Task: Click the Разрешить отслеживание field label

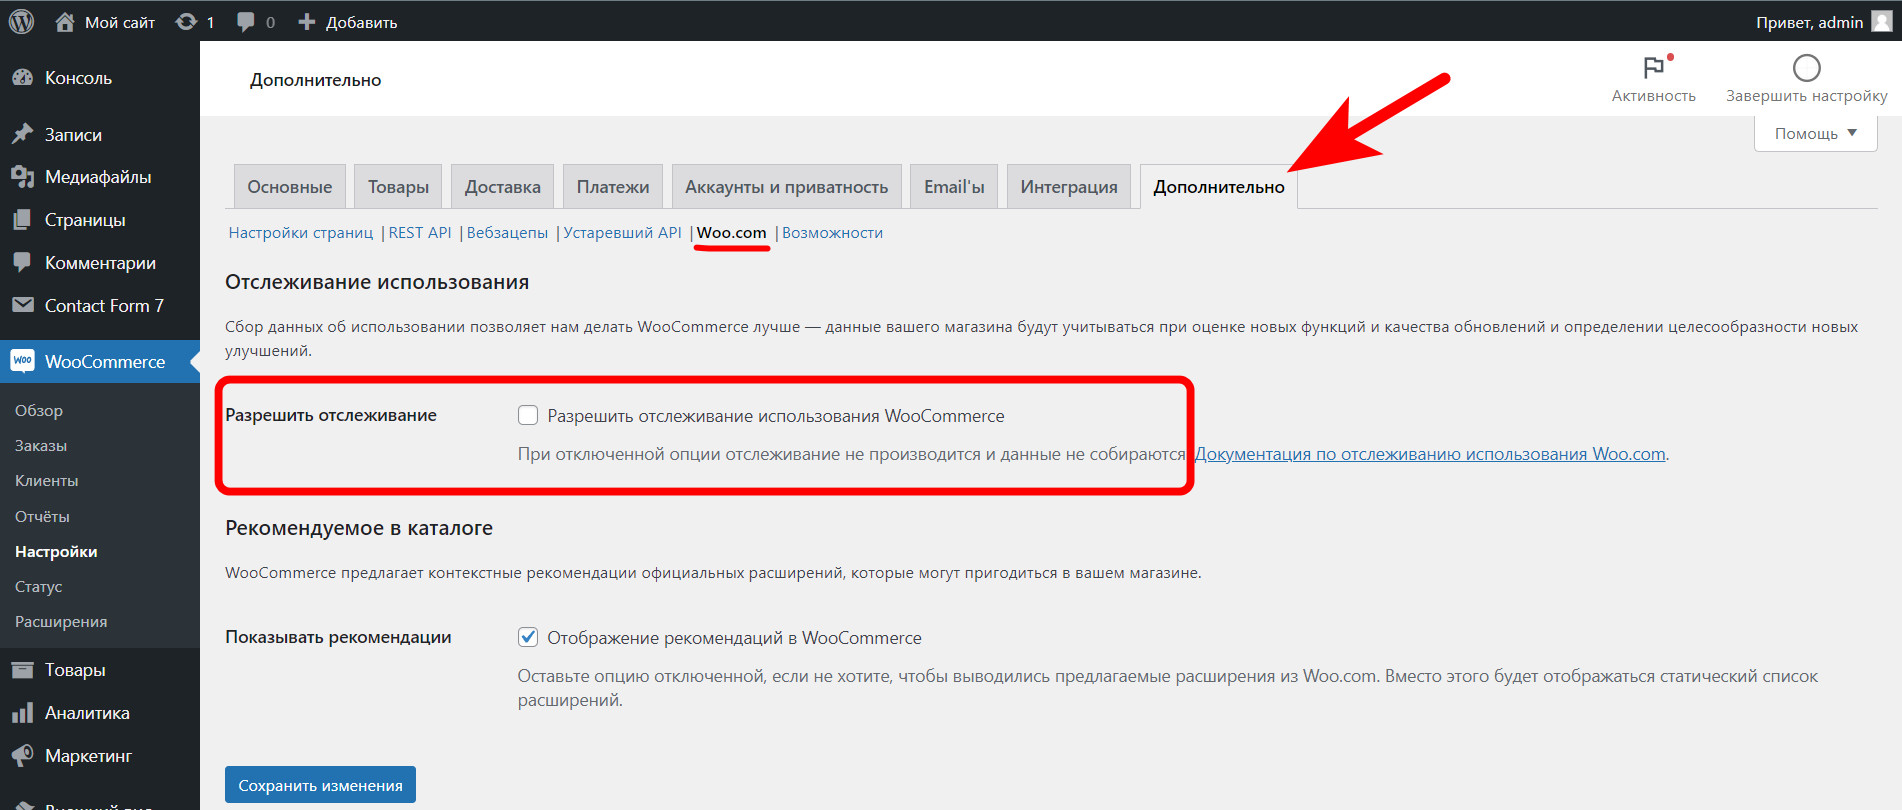Action: 331,415
